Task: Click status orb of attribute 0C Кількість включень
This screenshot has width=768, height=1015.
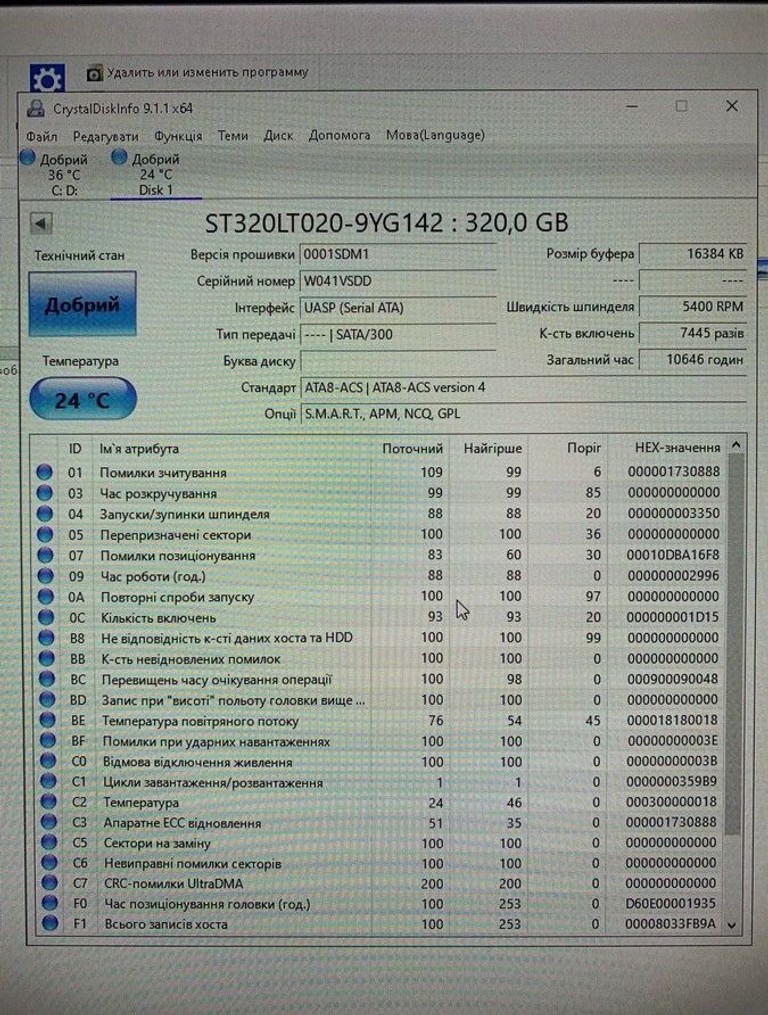Action: (x=46, y=618)
